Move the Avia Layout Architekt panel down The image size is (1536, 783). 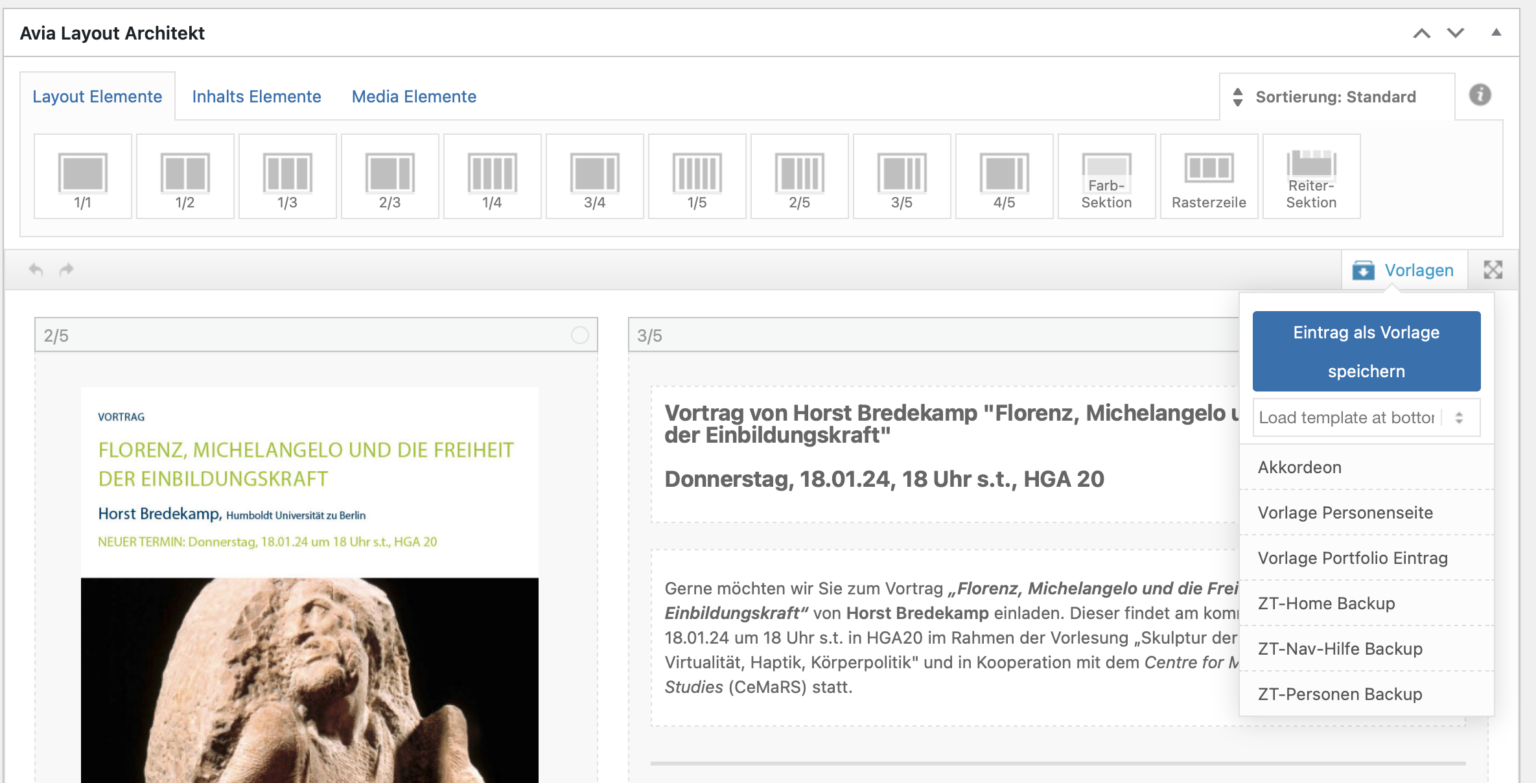coord(1455,33)
